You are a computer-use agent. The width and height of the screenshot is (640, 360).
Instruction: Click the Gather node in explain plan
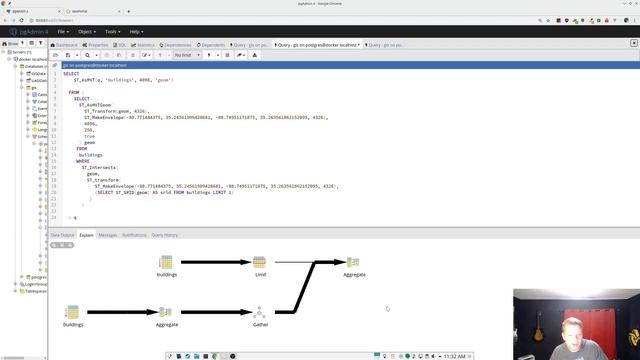[x=260, y=312]
